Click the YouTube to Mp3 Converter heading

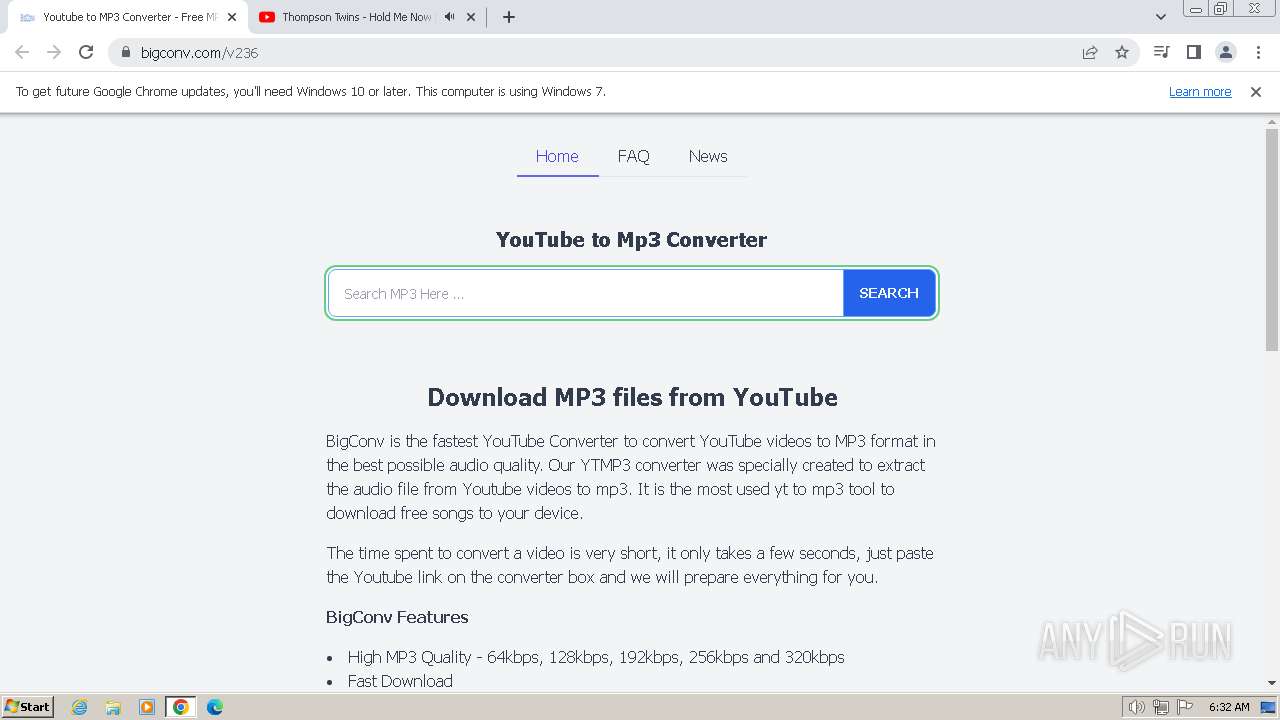pyautogui.click(x=631, y=240)
